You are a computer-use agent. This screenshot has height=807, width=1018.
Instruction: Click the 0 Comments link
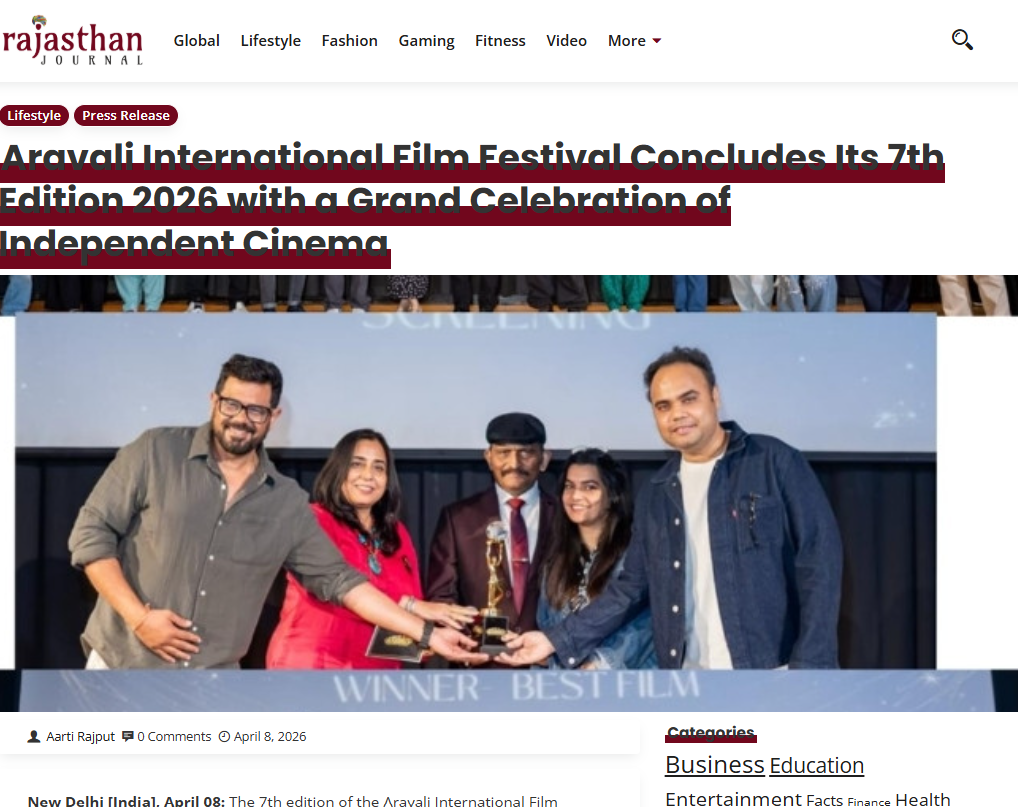(174, 736)
